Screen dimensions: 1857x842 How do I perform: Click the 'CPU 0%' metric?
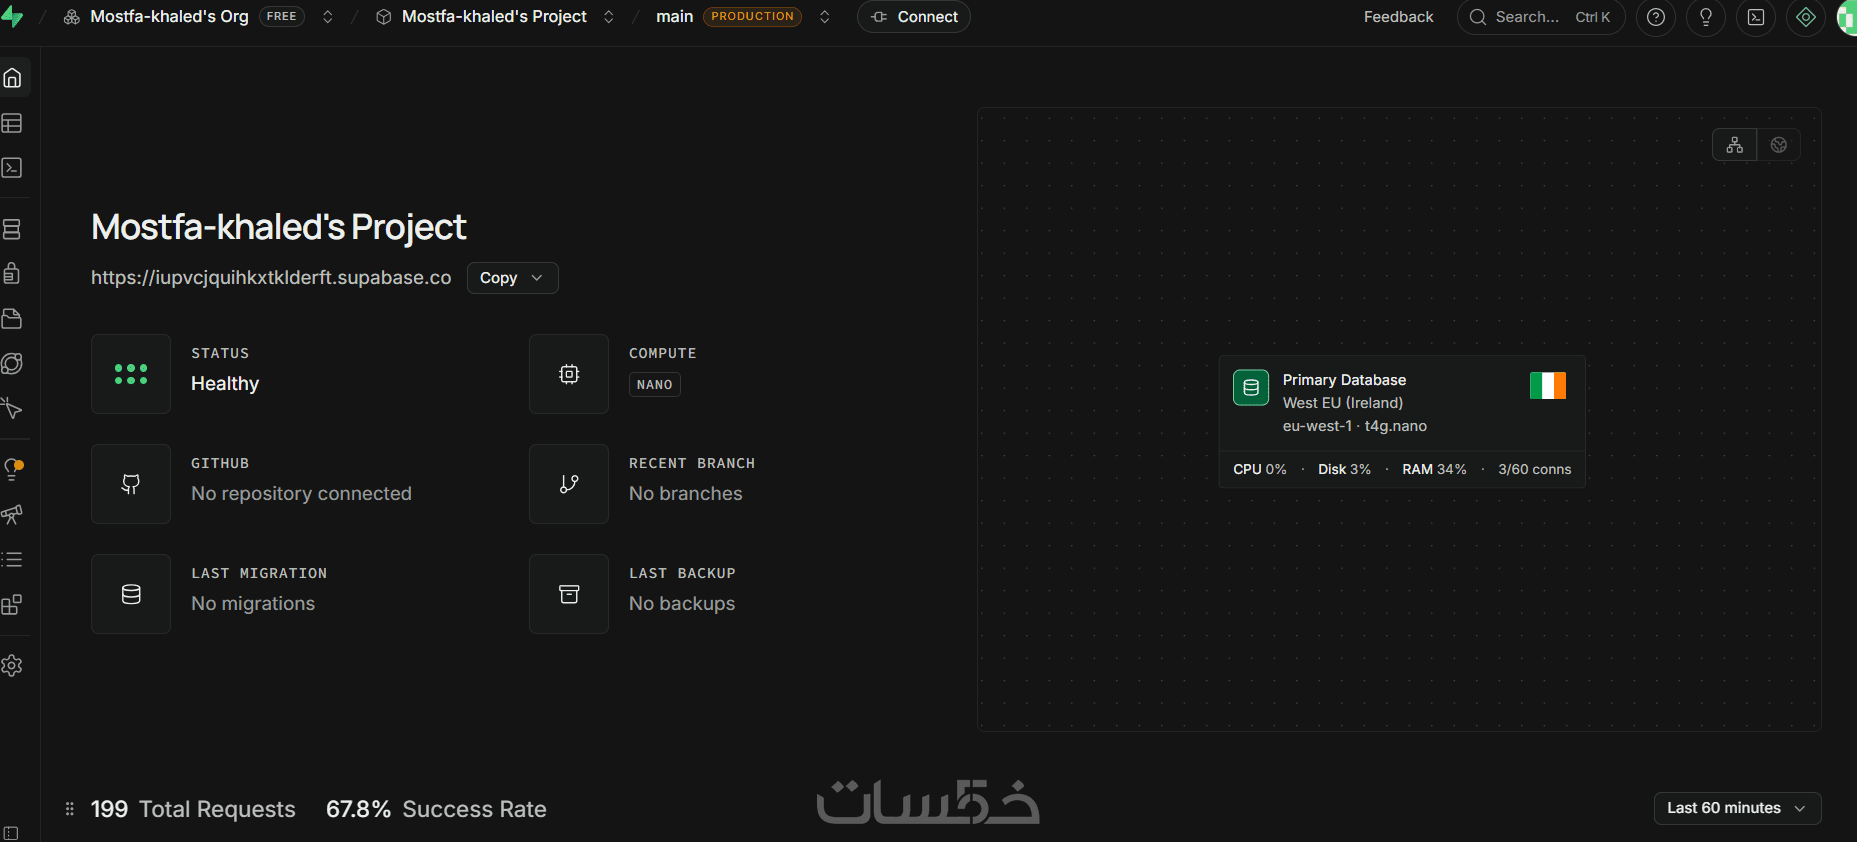(1260, 469)
